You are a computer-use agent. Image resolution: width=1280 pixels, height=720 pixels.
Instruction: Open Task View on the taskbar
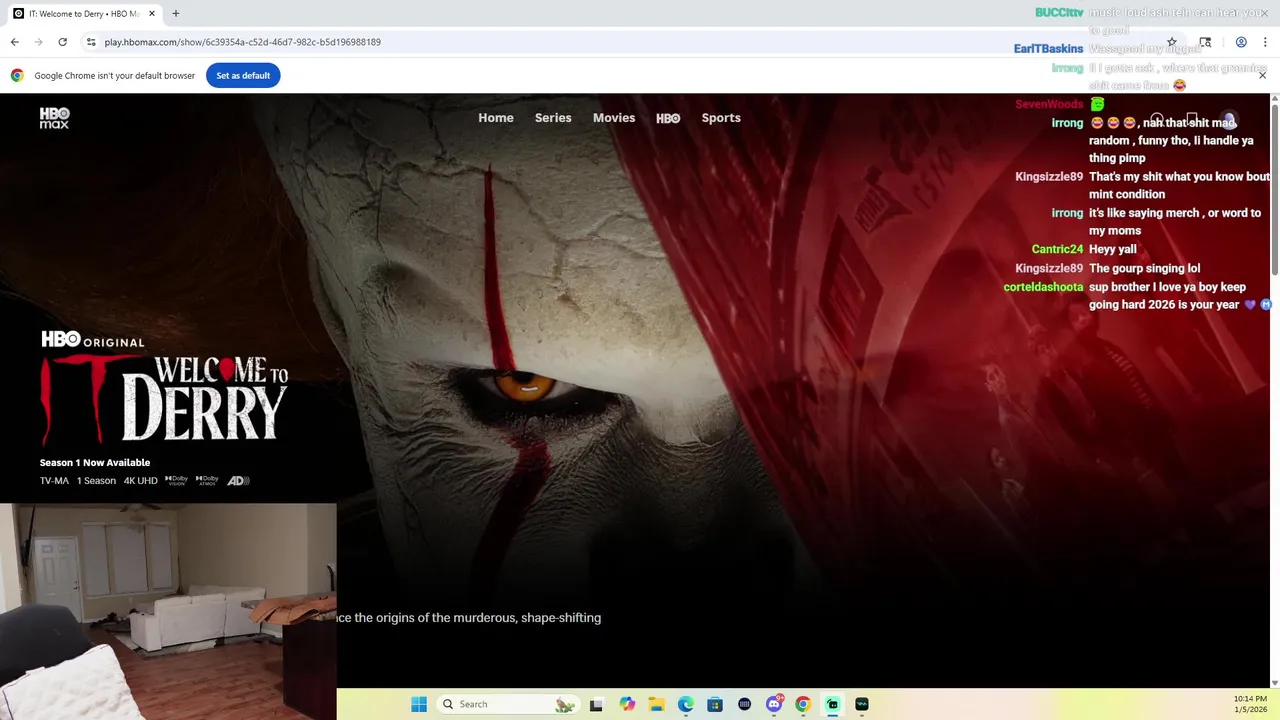point(596,704)
